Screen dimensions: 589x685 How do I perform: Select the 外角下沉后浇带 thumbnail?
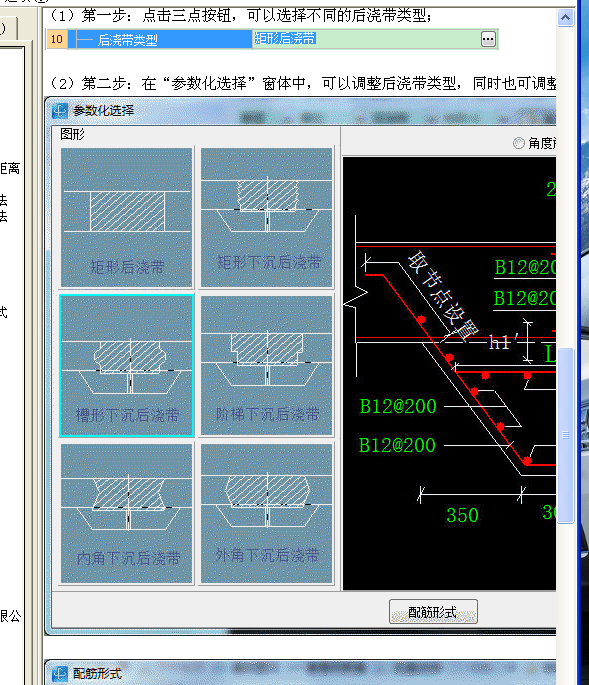point(267,513)
